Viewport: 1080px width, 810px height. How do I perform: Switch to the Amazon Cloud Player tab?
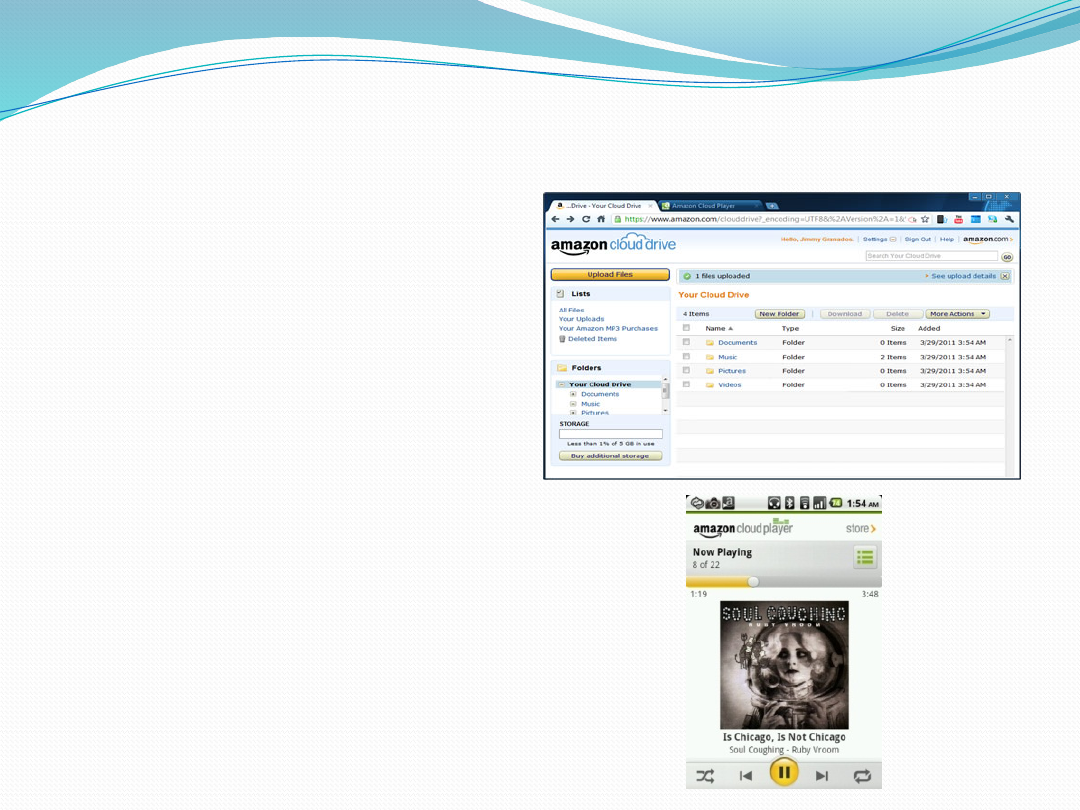tap(710, 206)
